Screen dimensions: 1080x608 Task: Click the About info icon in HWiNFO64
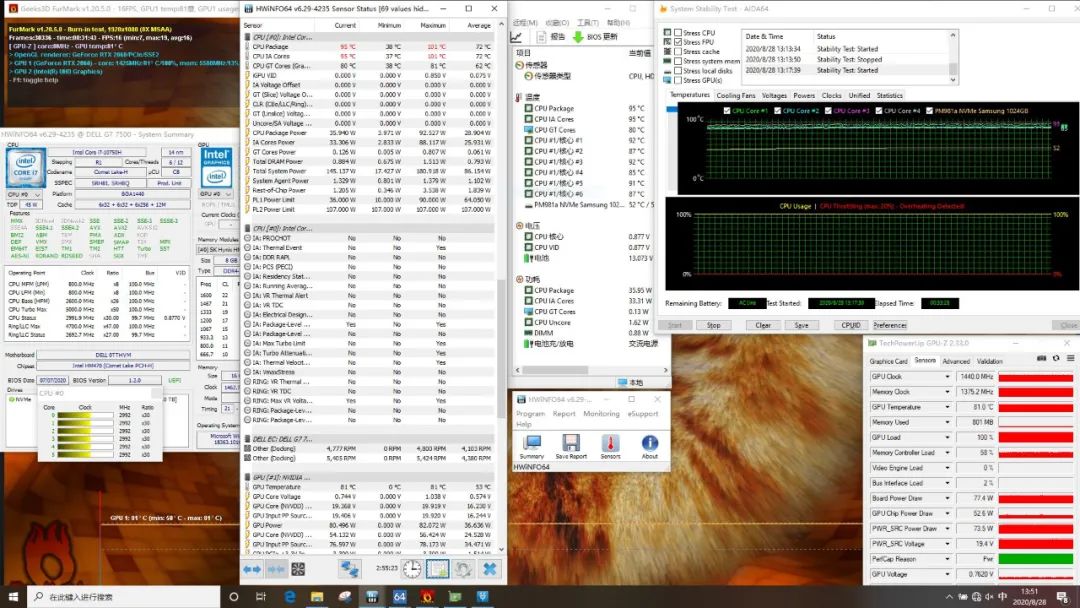(650, 442)
